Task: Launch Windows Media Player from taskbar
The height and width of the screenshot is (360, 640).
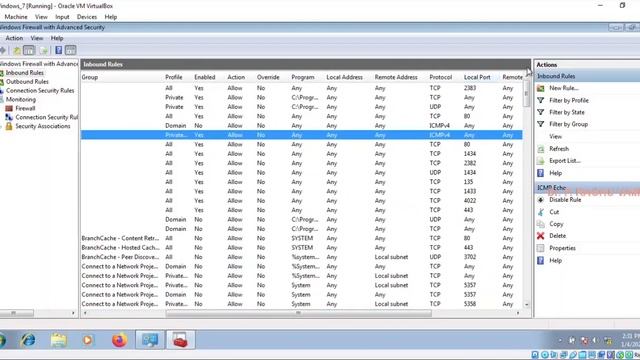Action: tap(87, 340)
